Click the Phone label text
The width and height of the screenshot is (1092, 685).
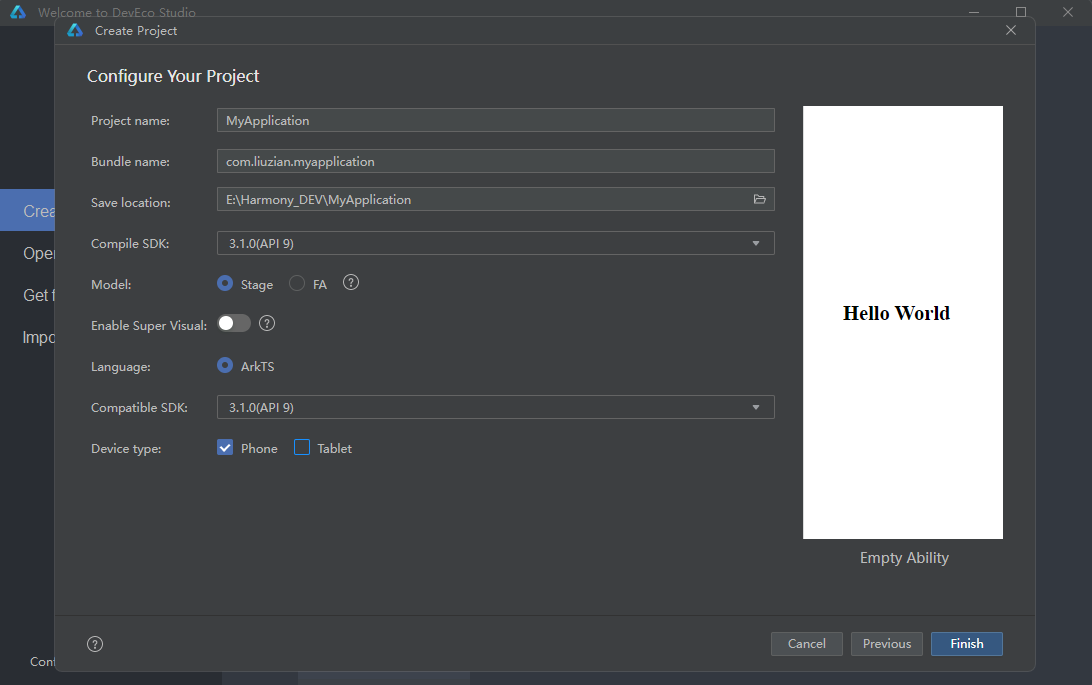(259, 449)
